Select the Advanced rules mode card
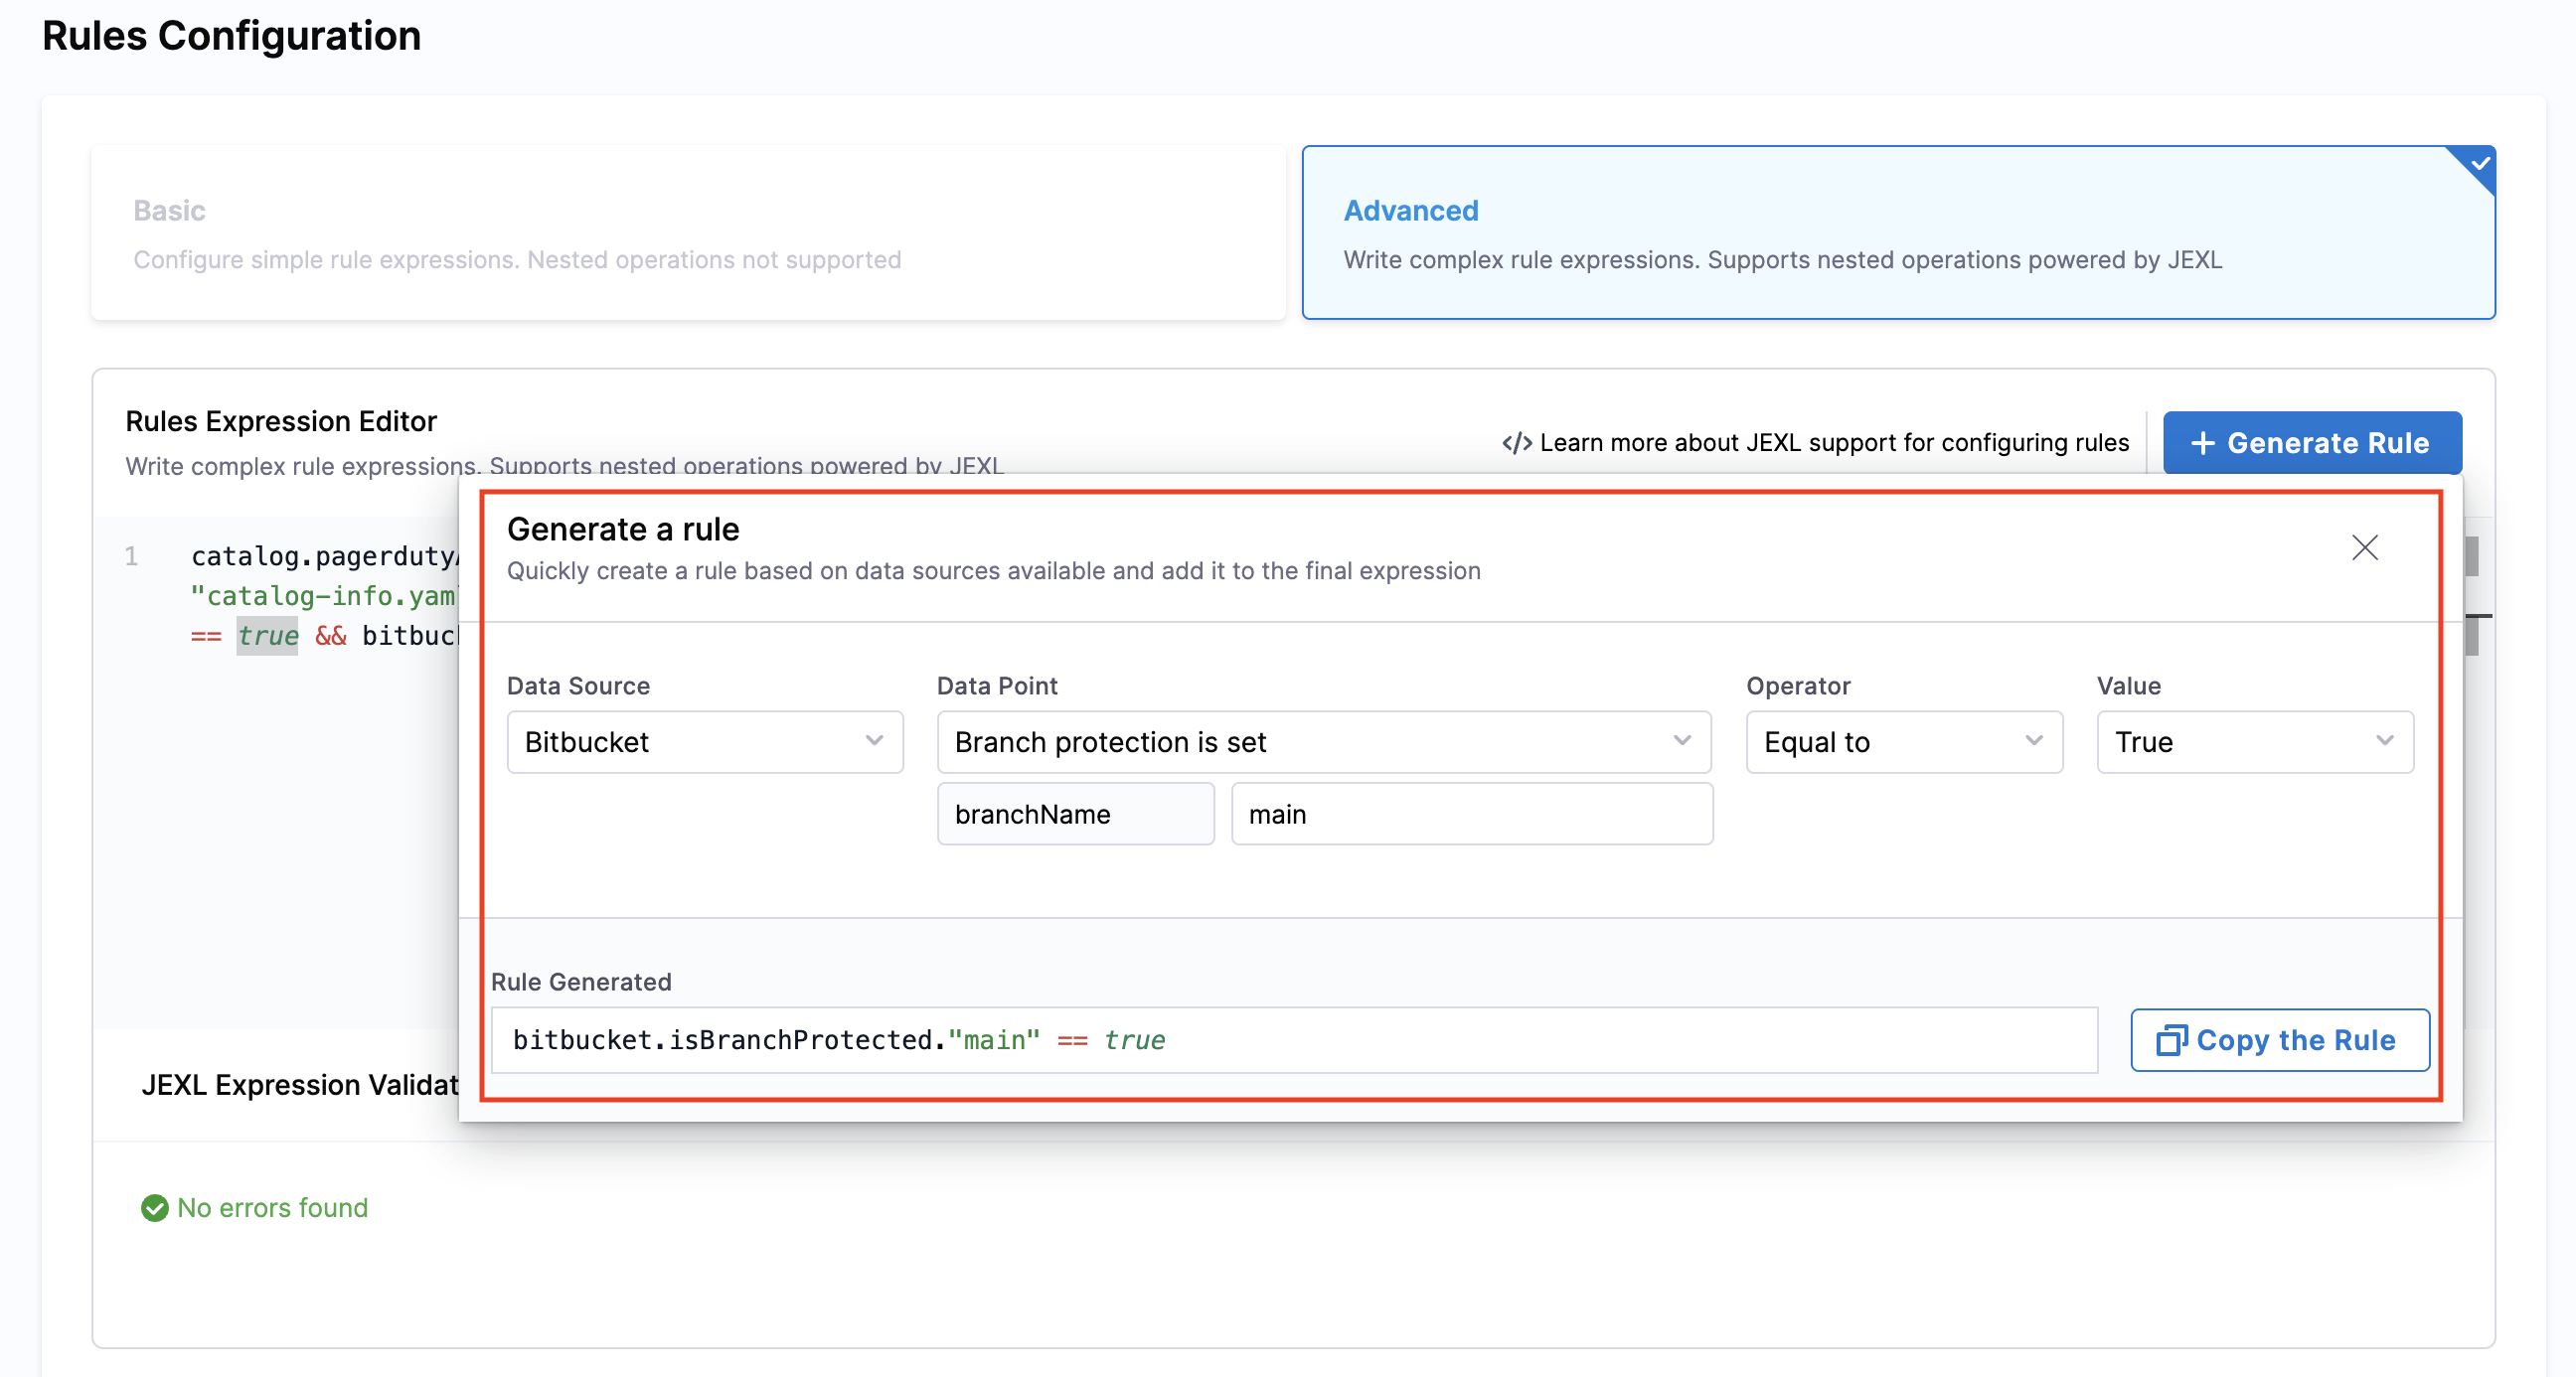Image resolution: width=2576 pixels, height=1377 pixels. click(x=1897, y=233)
